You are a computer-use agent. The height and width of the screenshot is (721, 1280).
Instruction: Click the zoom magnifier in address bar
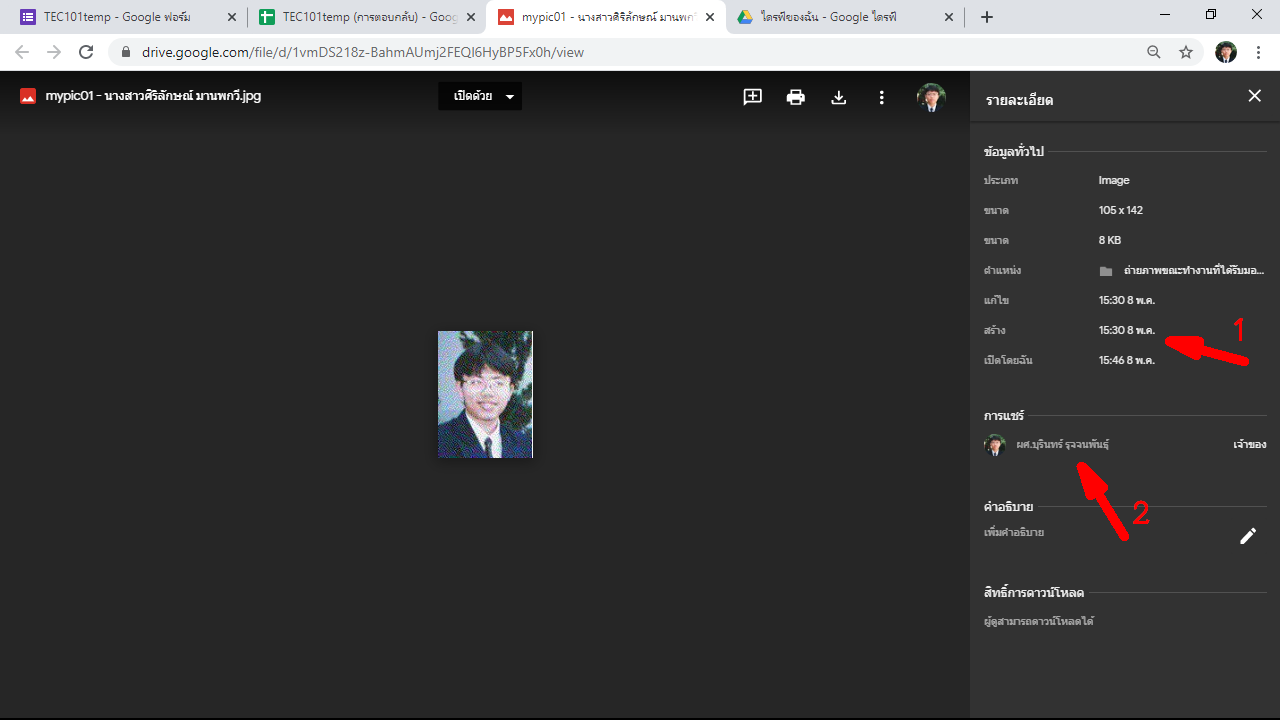[1154, 52]
